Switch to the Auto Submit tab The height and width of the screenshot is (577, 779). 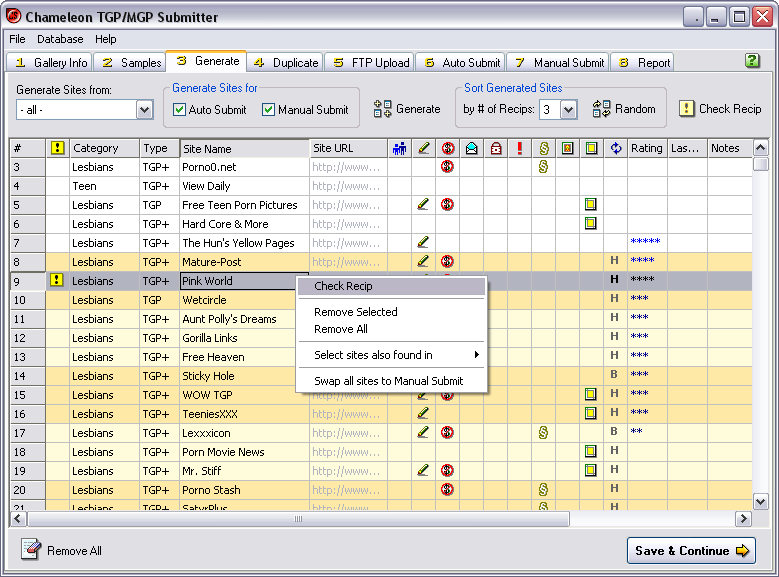pyautogui.click(x=461, y=63)
